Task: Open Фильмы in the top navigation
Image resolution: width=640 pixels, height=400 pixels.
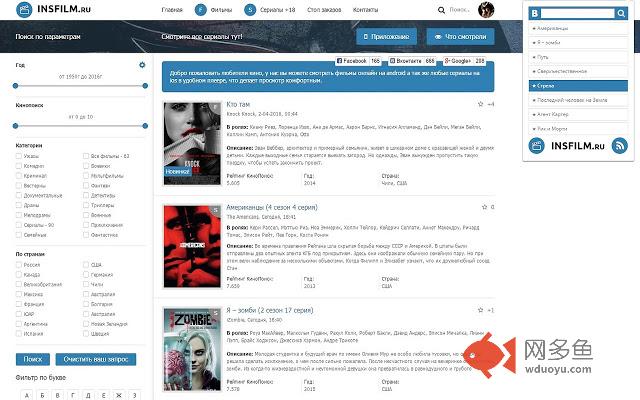Action: click(221, 10)
